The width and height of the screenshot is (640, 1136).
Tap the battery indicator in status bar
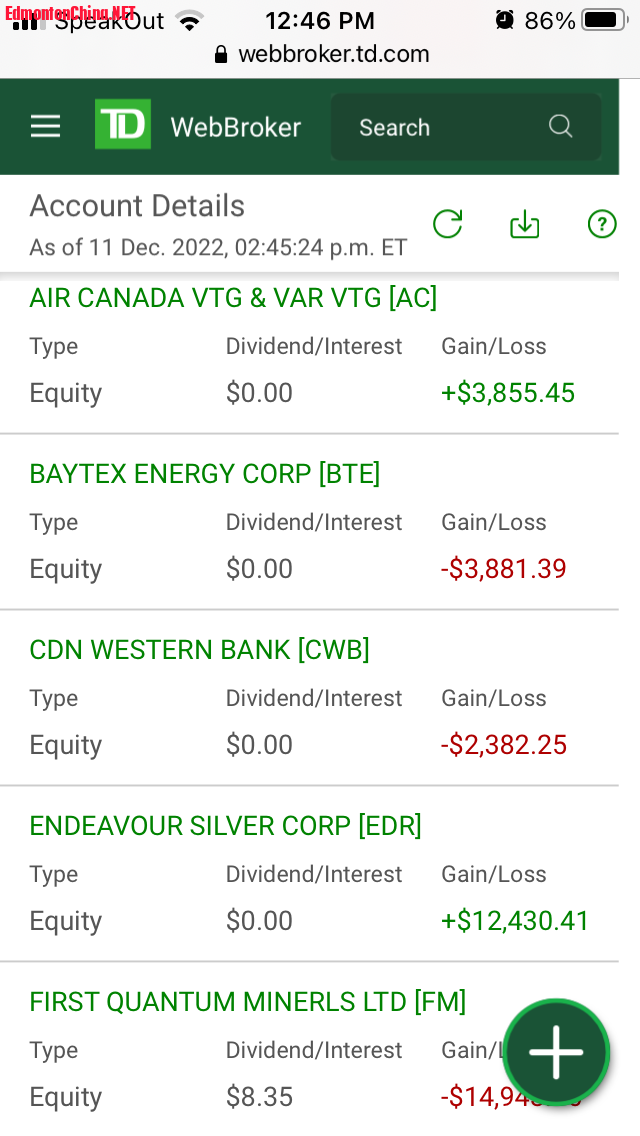pos(603,20)
